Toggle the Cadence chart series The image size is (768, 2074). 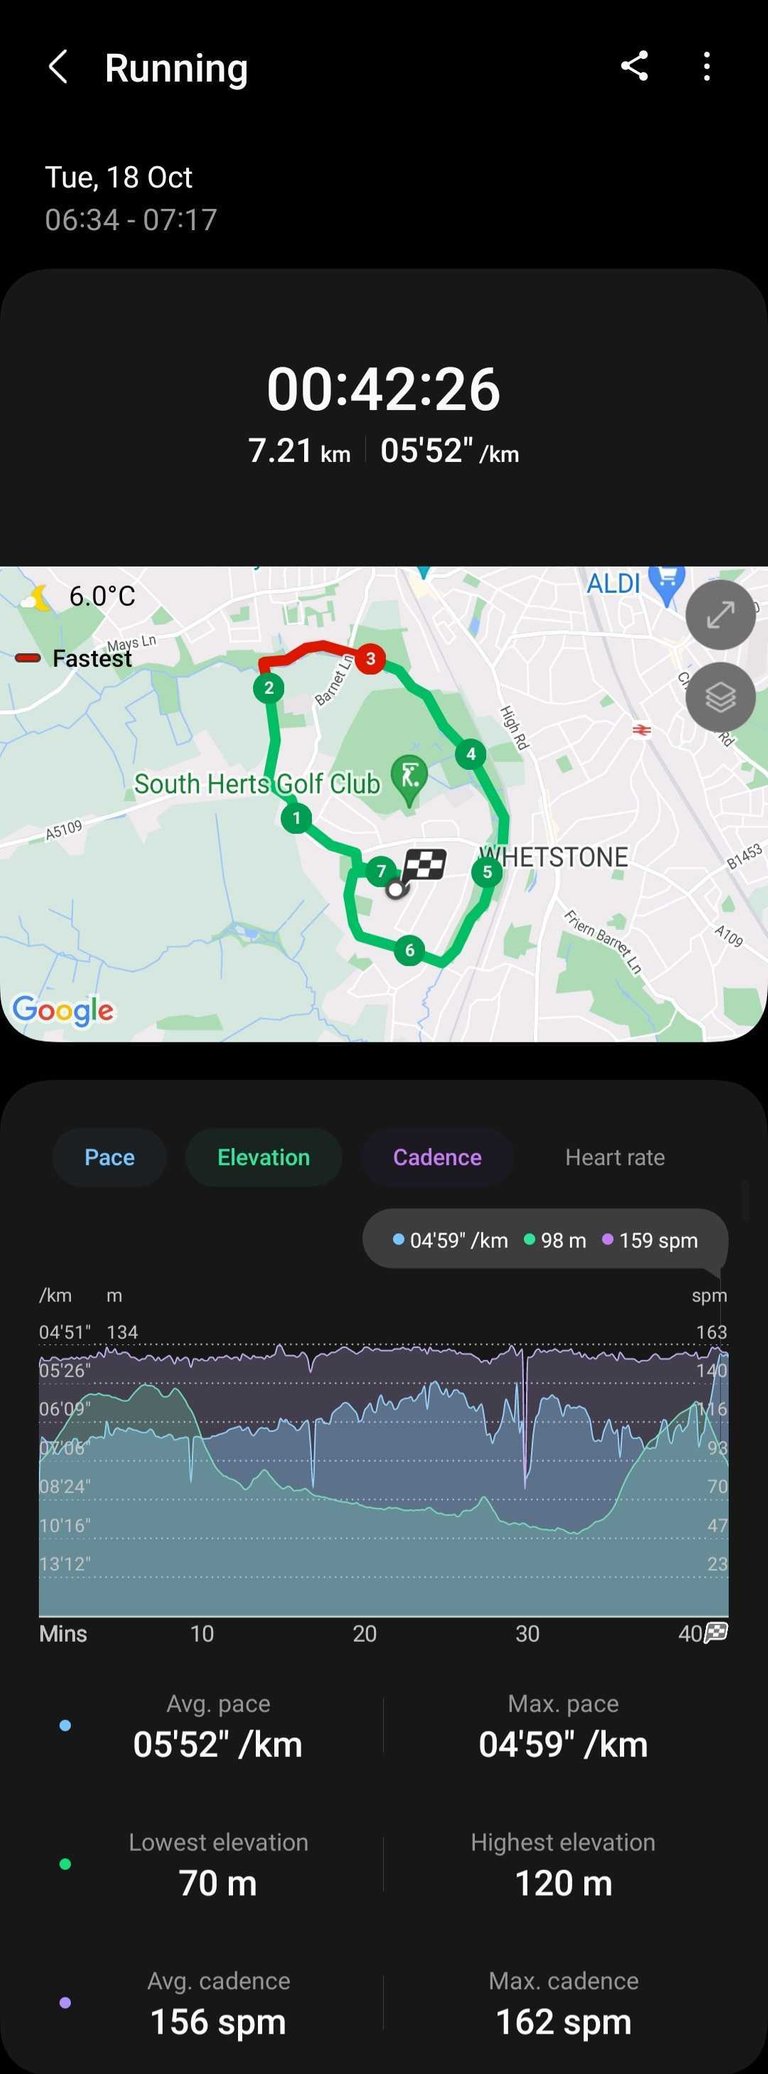click(x=437, y=1157)
